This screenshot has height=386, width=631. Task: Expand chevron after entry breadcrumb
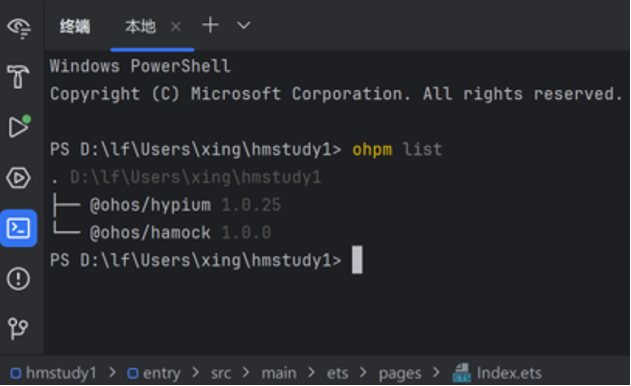tap(196, 373)
